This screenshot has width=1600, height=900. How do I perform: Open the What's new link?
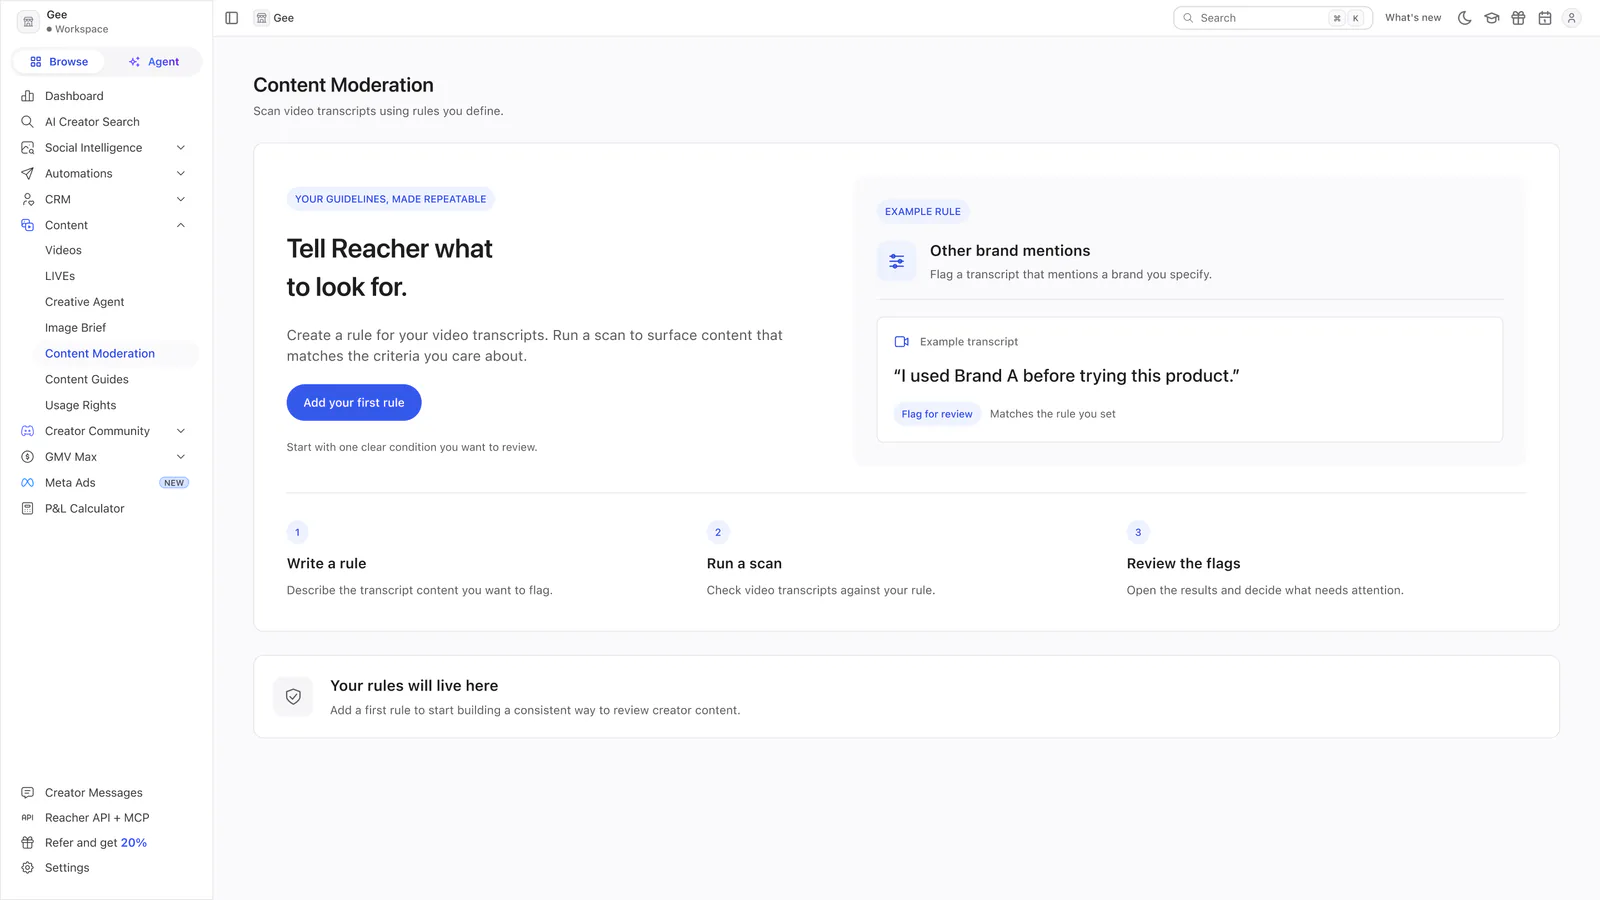(1413, 18)
